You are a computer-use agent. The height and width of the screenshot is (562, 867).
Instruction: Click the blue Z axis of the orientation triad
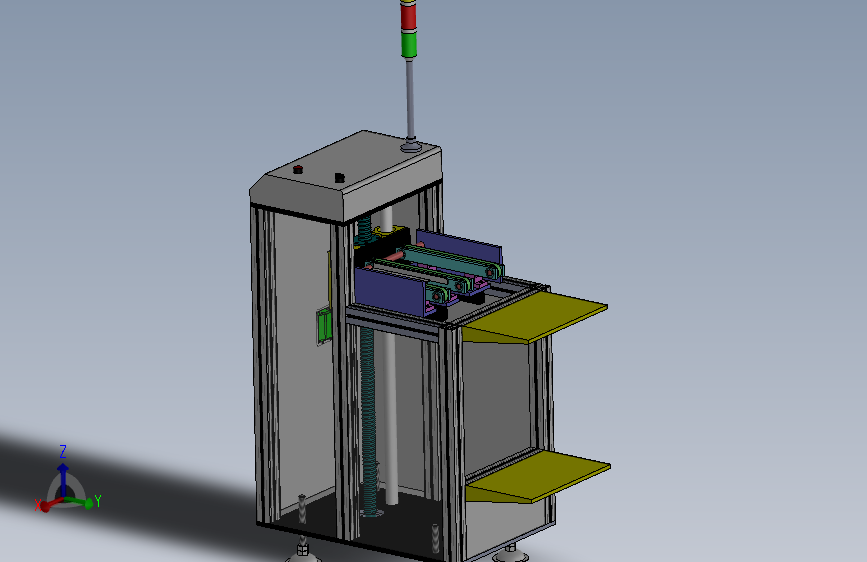click(62, 479)
